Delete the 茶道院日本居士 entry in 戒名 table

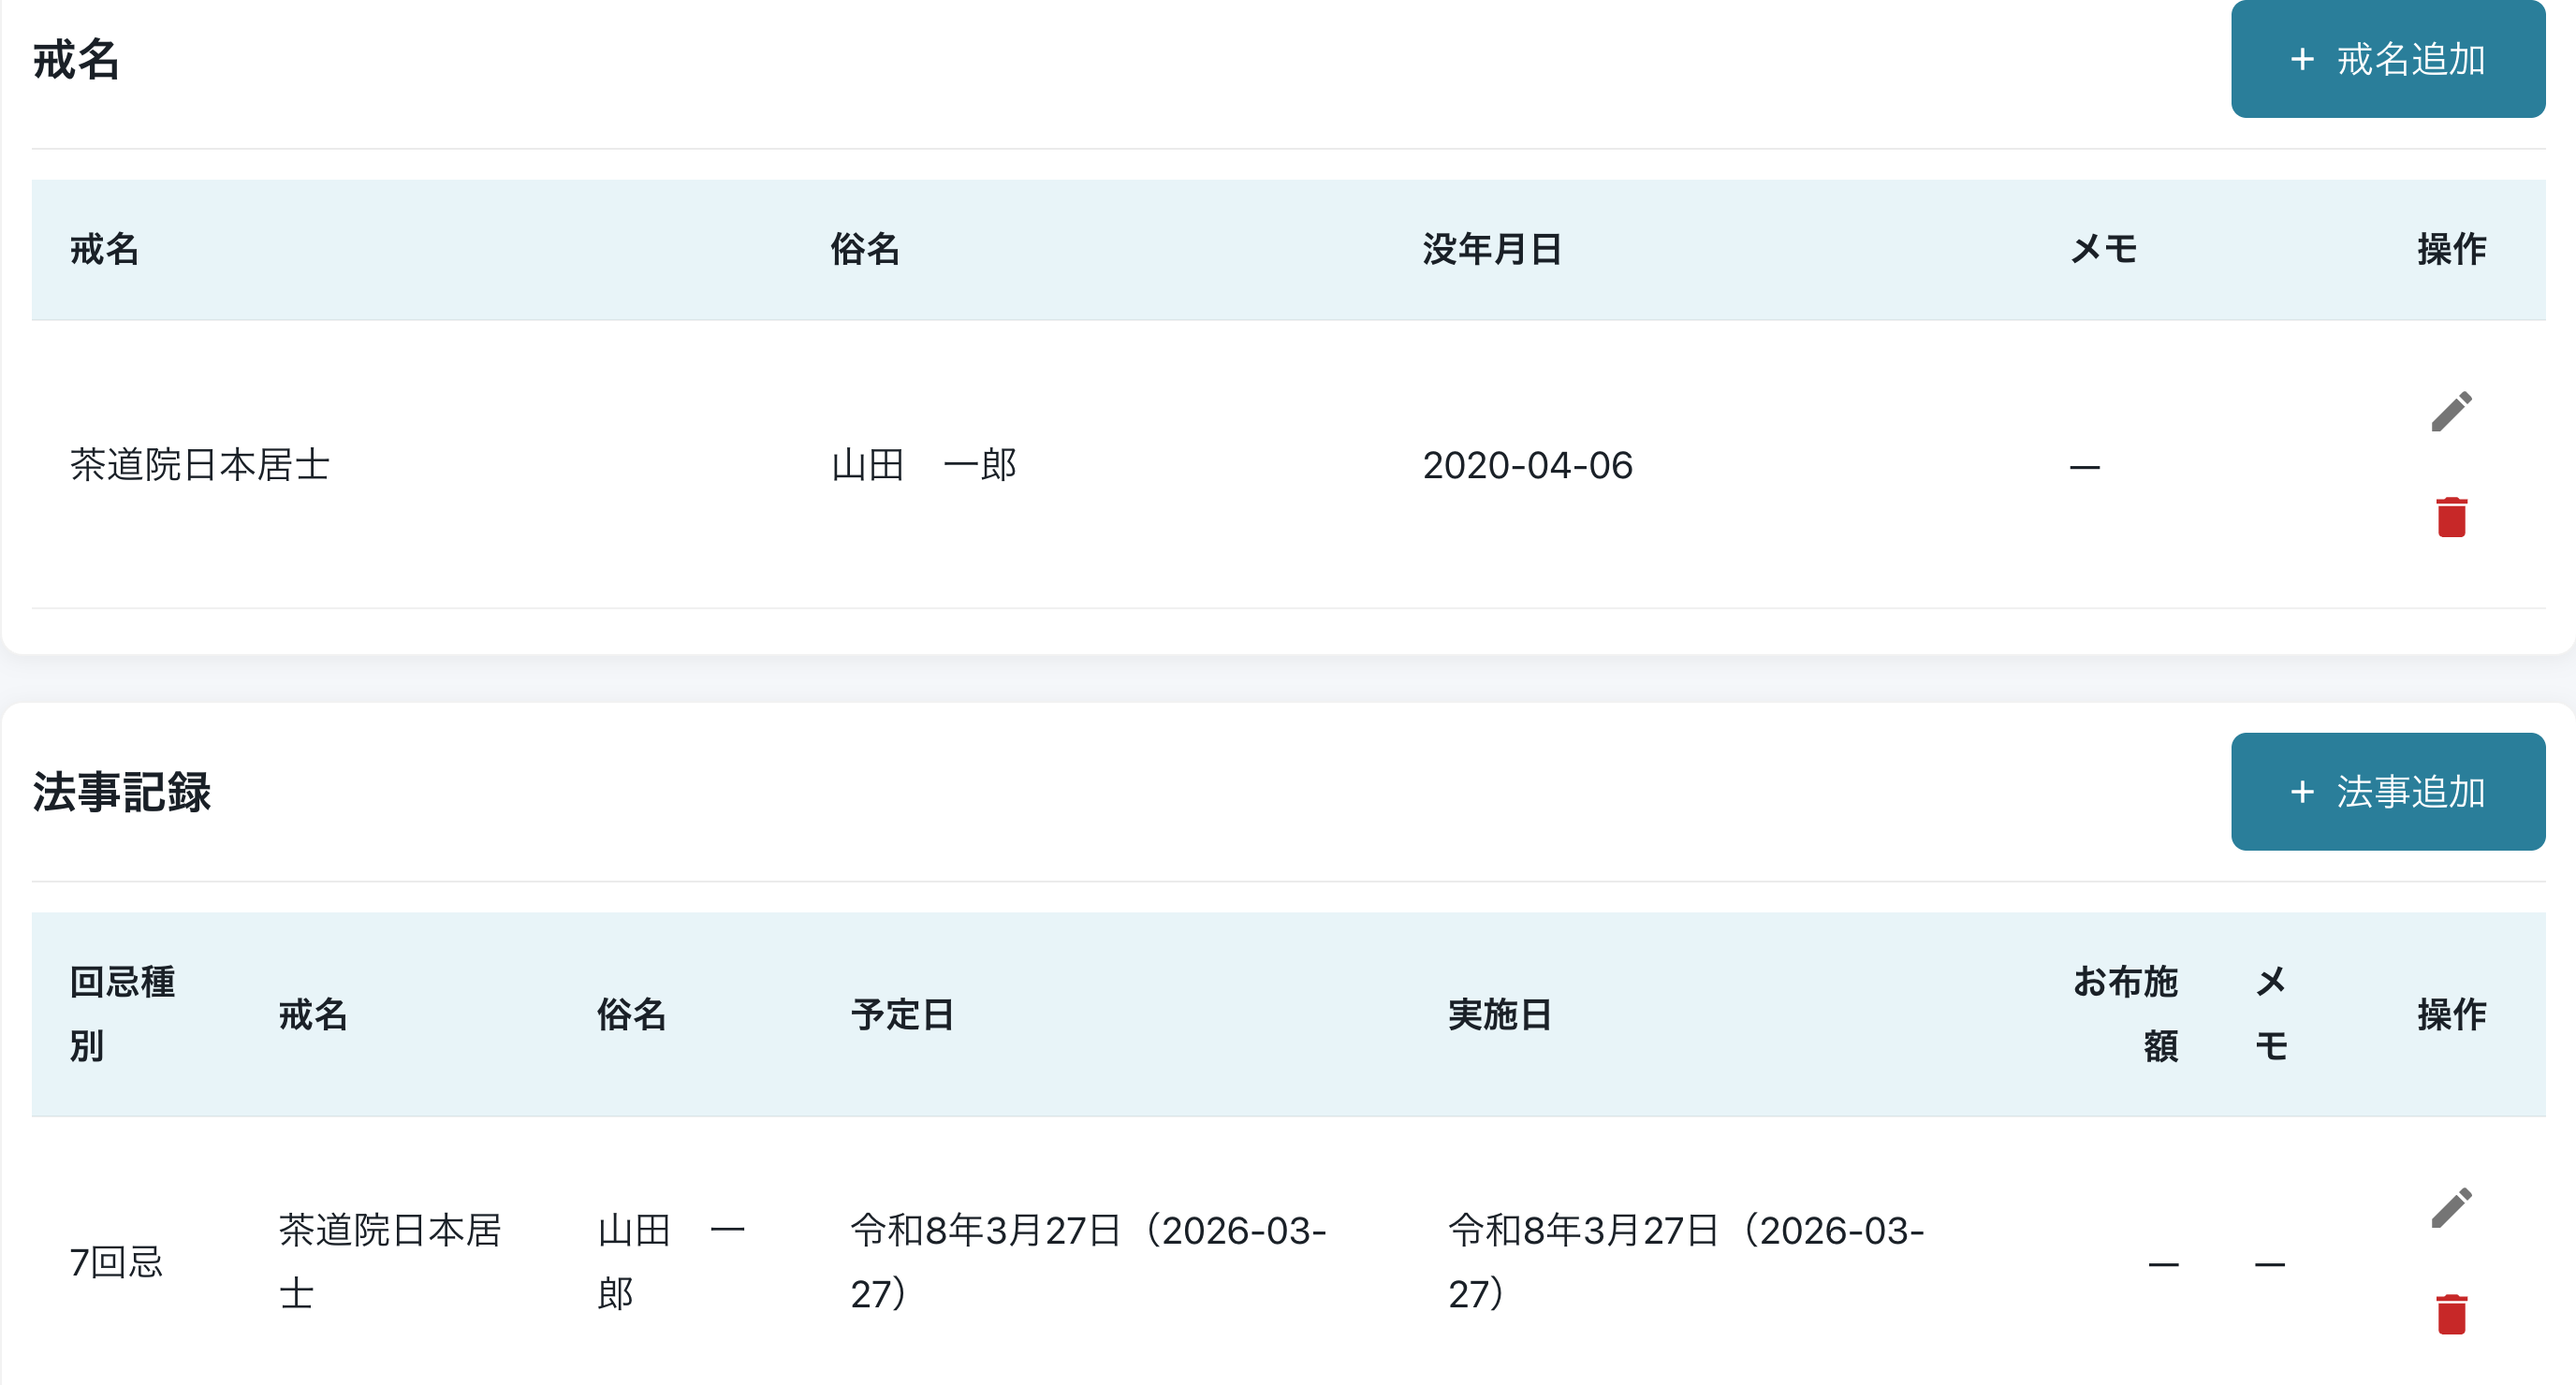pos(2451,517)
